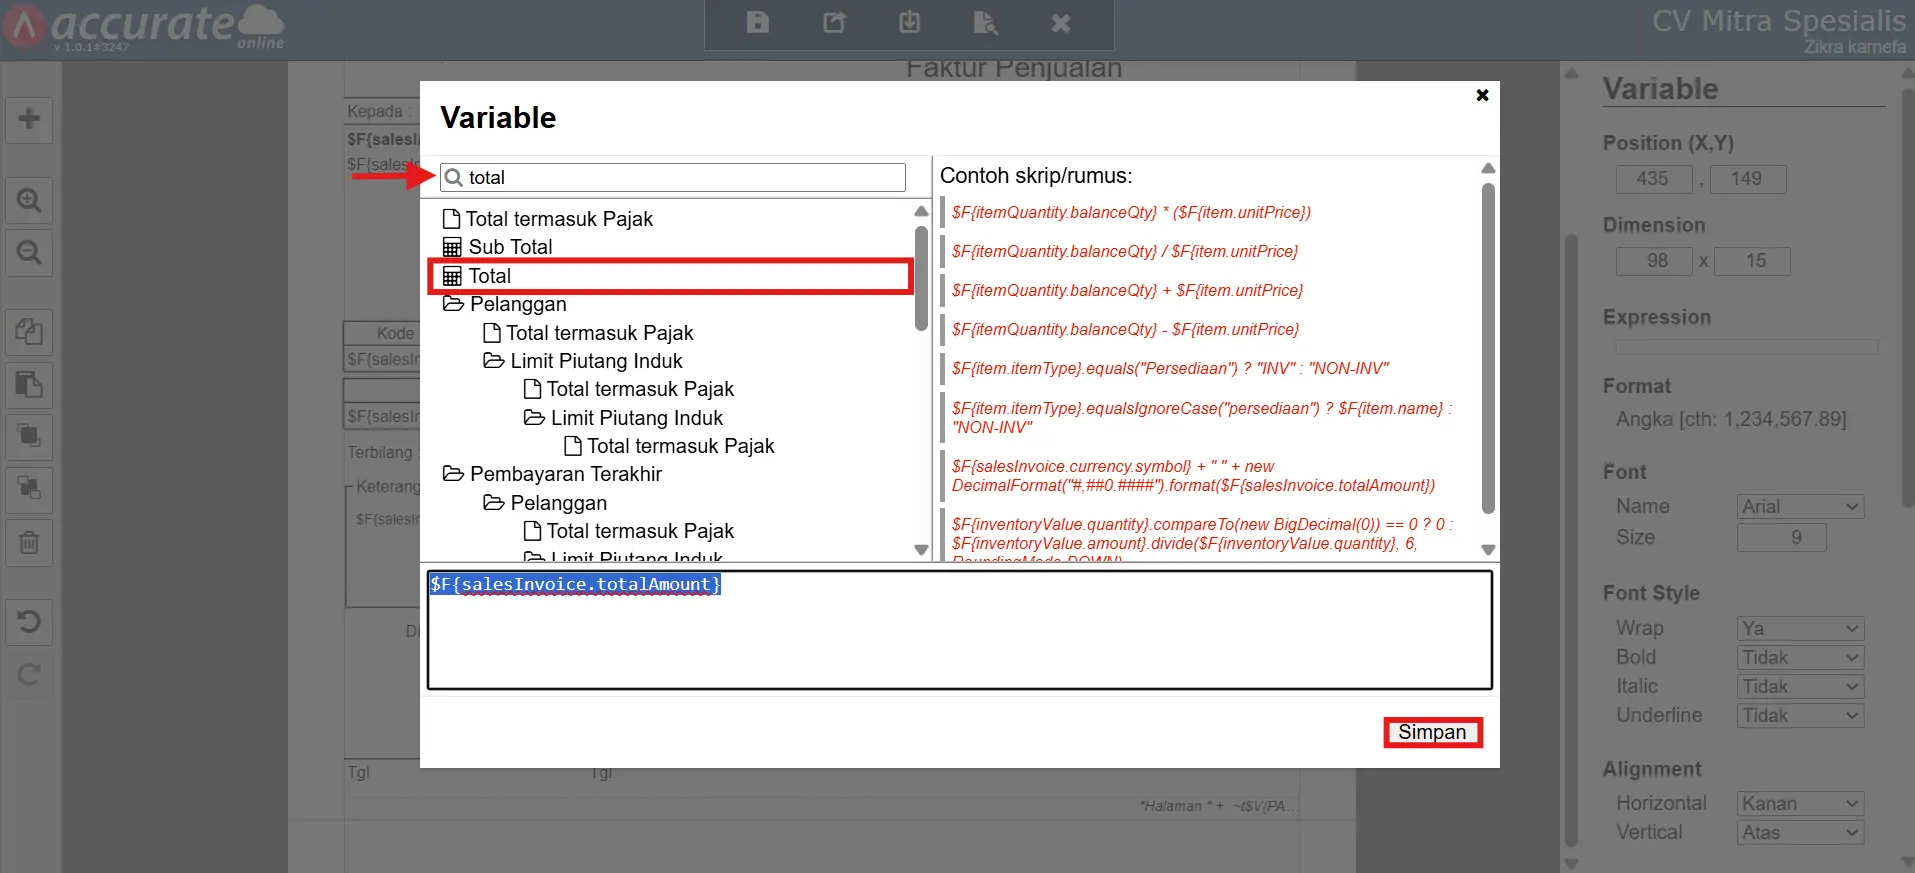Click the X icon in top toolbar
Image resolution: width=1915 pixels, height=873 pixels.
click(1061, 22)
